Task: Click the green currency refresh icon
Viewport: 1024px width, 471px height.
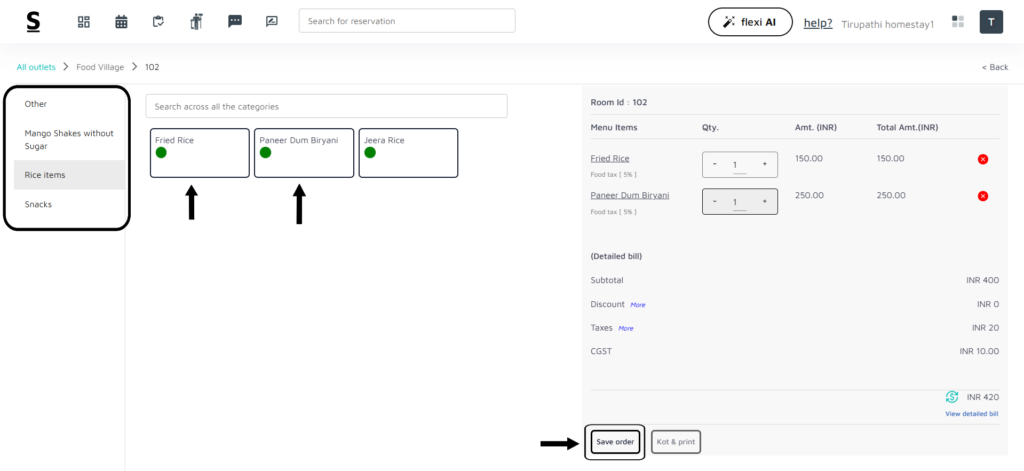Action: tap(951, 397)
